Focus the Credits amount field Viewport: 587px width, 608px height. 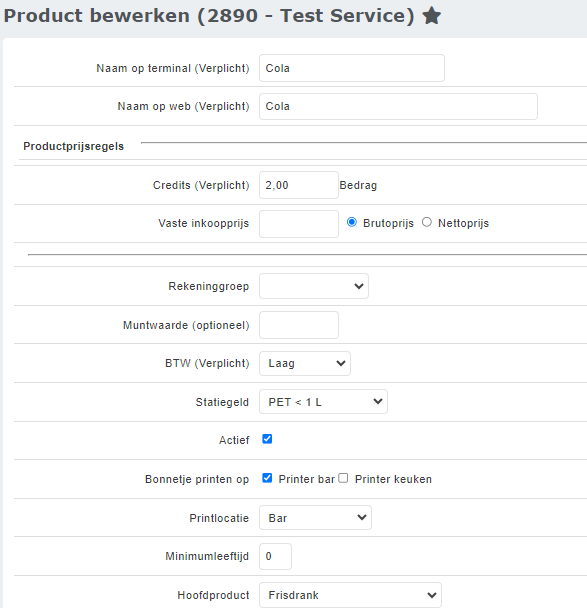pyautogui.click(x=299, y=185)
